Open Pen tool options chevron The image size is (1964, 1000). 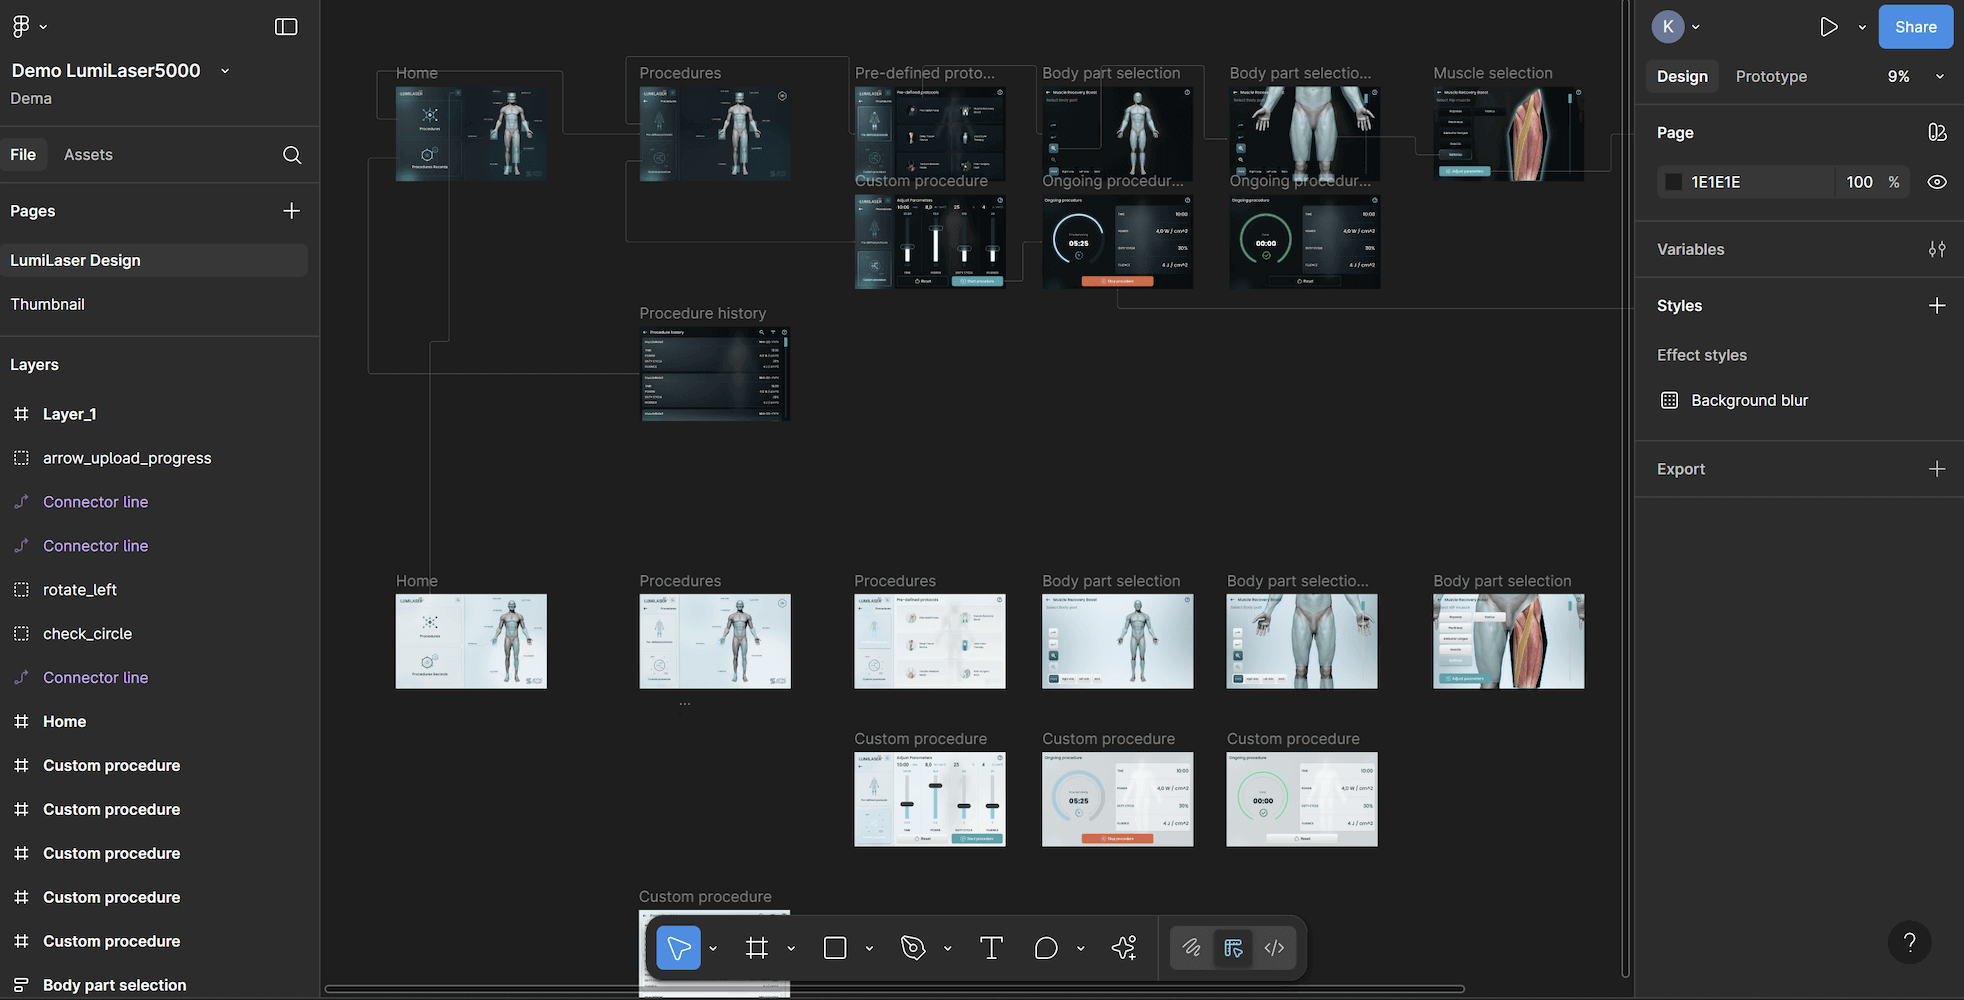tap(947, 948)
